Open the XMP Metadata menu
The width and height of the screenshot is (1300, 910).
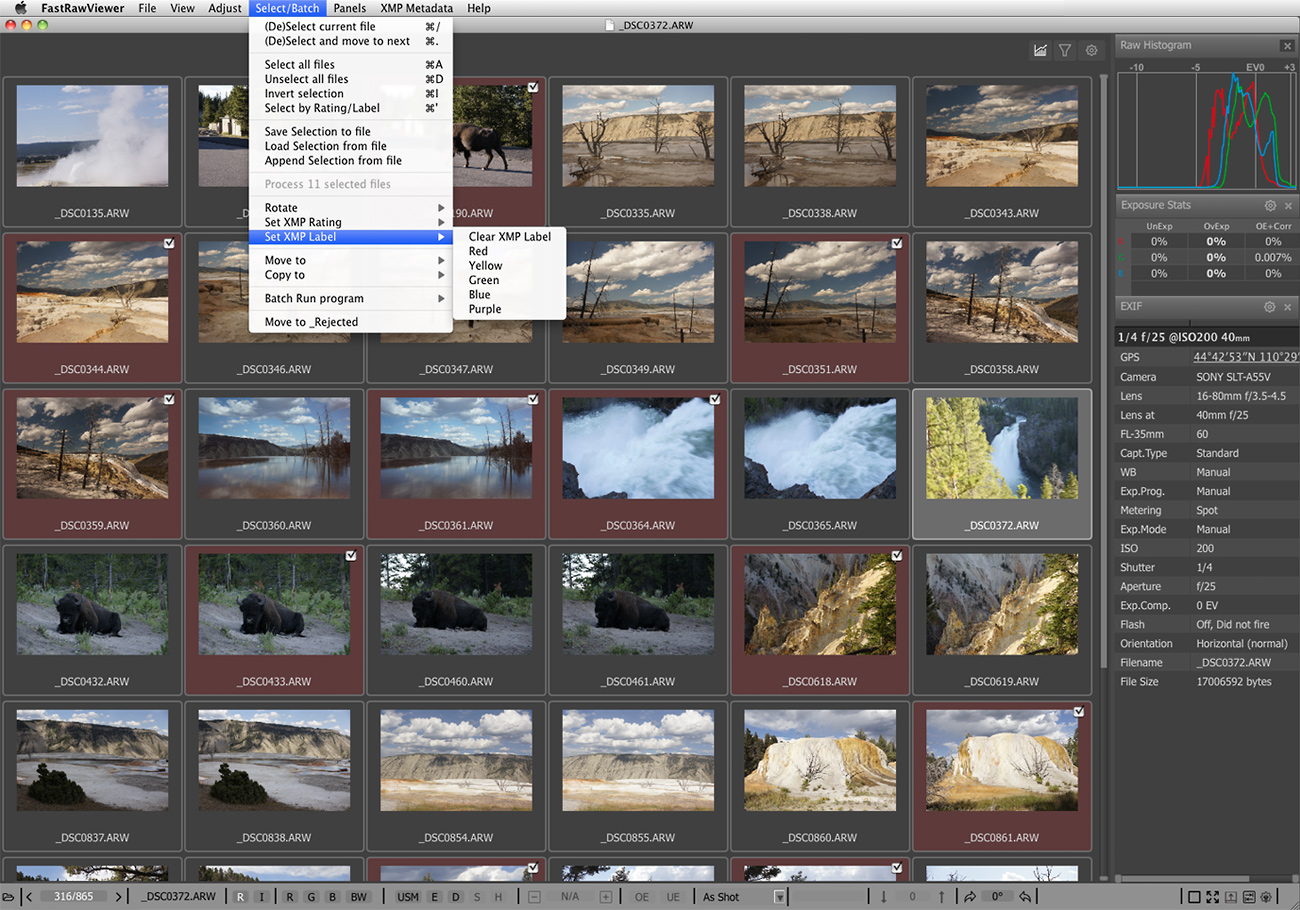(417, 8)
